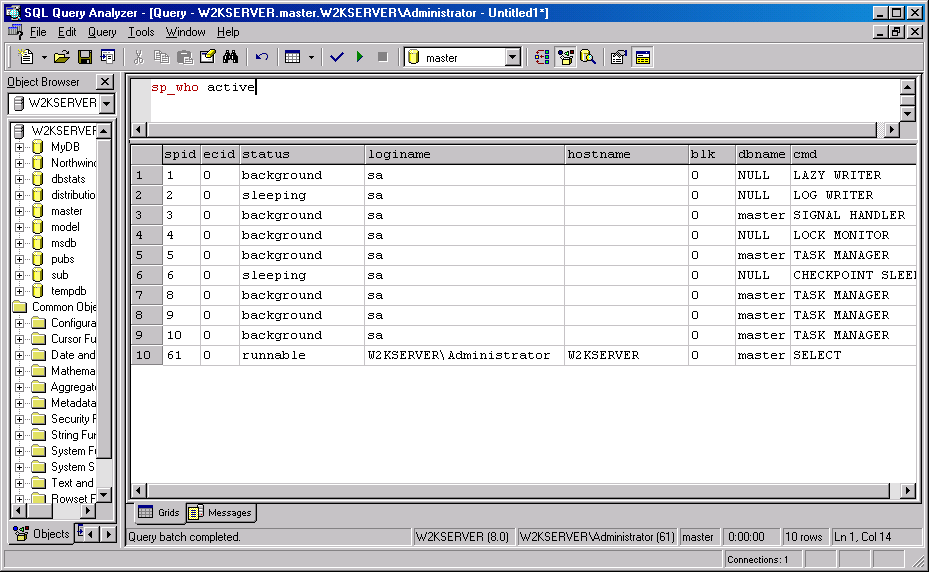The height and width of the screenshot is (572, 929).
Task: Click the Undo arrow icon
Action: [262, 58]
